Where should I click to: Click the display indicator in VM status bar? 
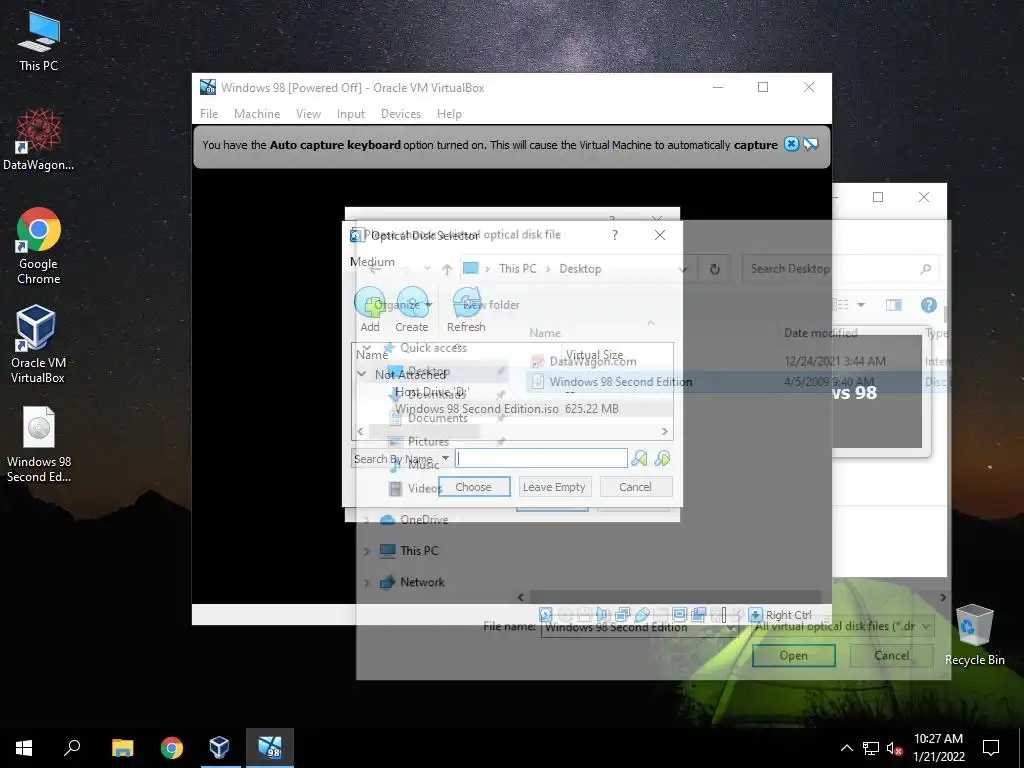pos(679,615)
